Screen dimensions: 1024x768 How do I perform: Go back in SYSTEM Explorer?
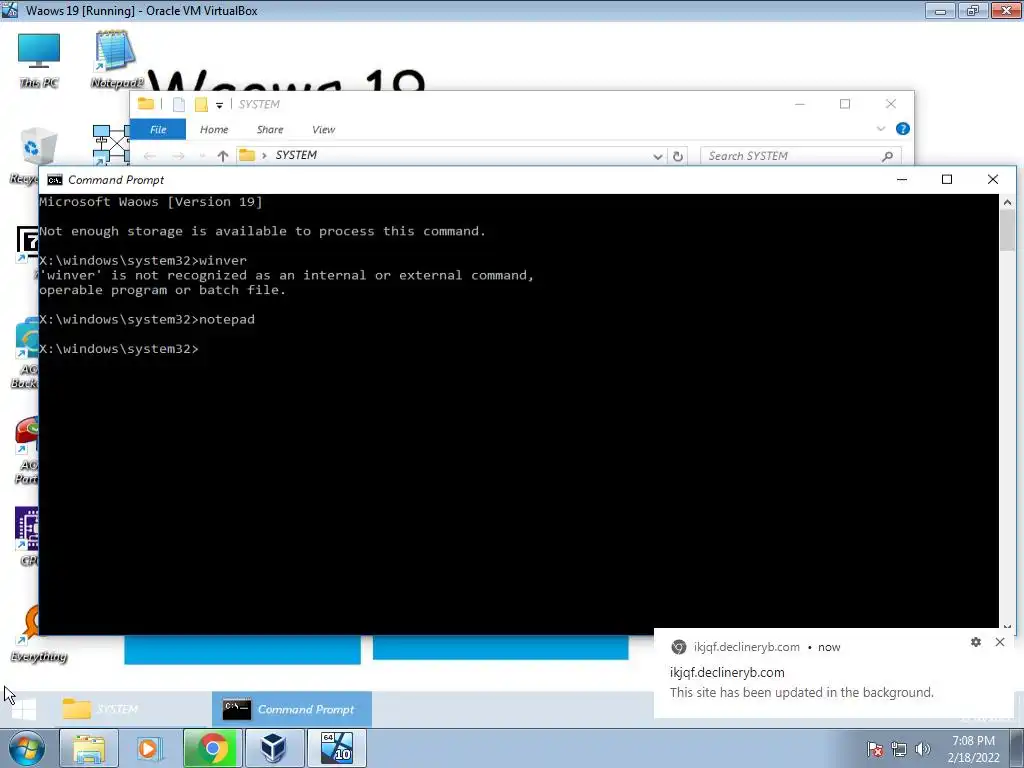pos(150,156)
